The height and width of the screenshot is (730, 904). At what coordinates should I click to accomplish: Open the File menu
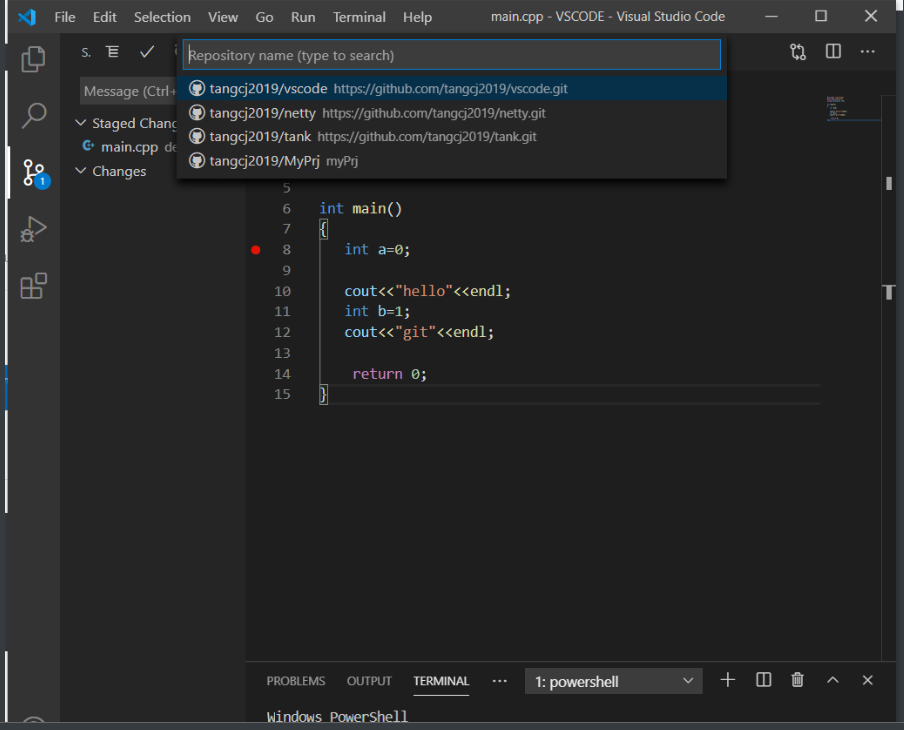point(65,17)
